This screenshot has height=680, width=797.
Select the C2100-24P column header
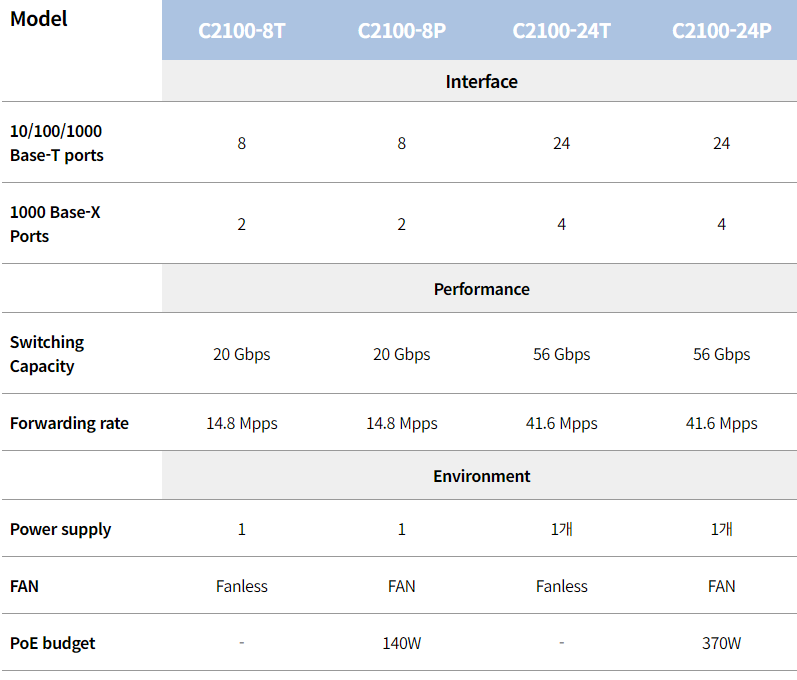point(721,31)
